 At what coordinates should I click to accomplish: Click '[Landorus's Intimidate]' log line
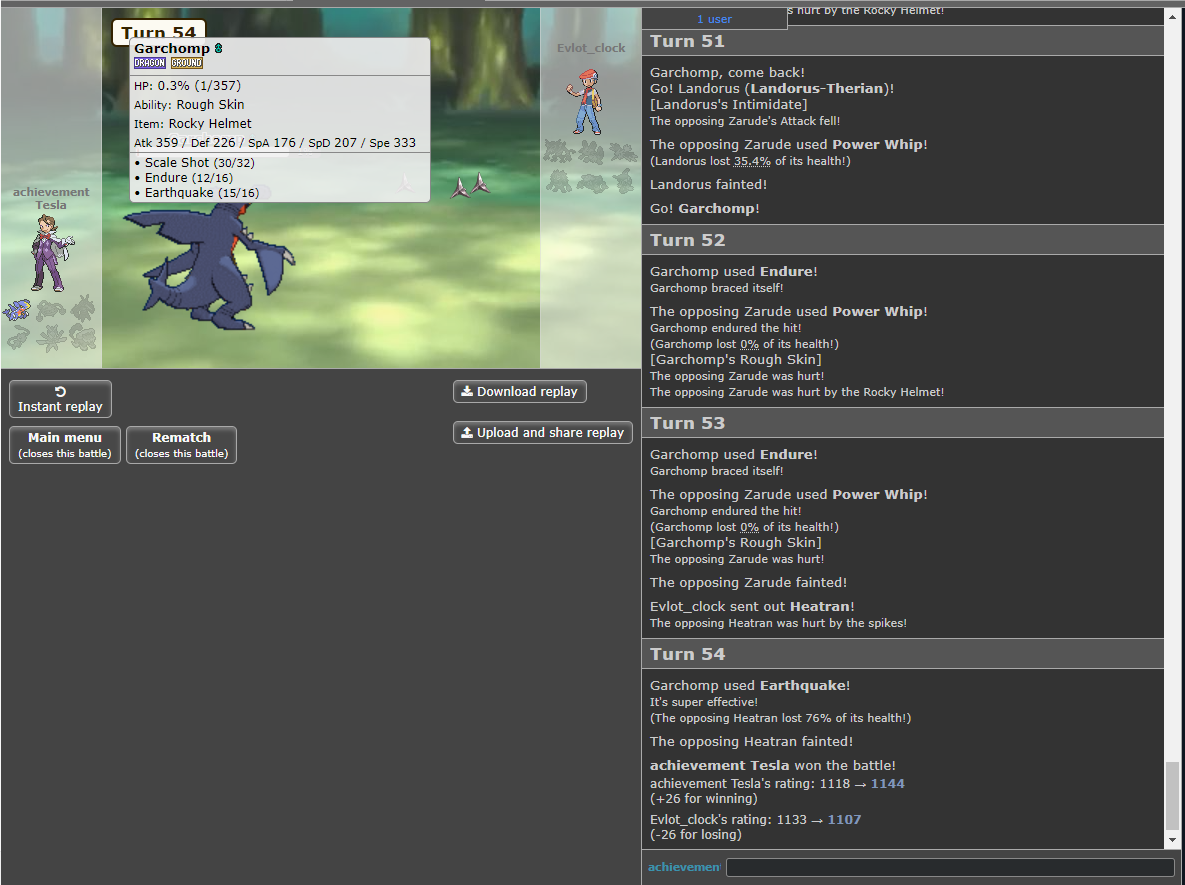pos(729,104)
